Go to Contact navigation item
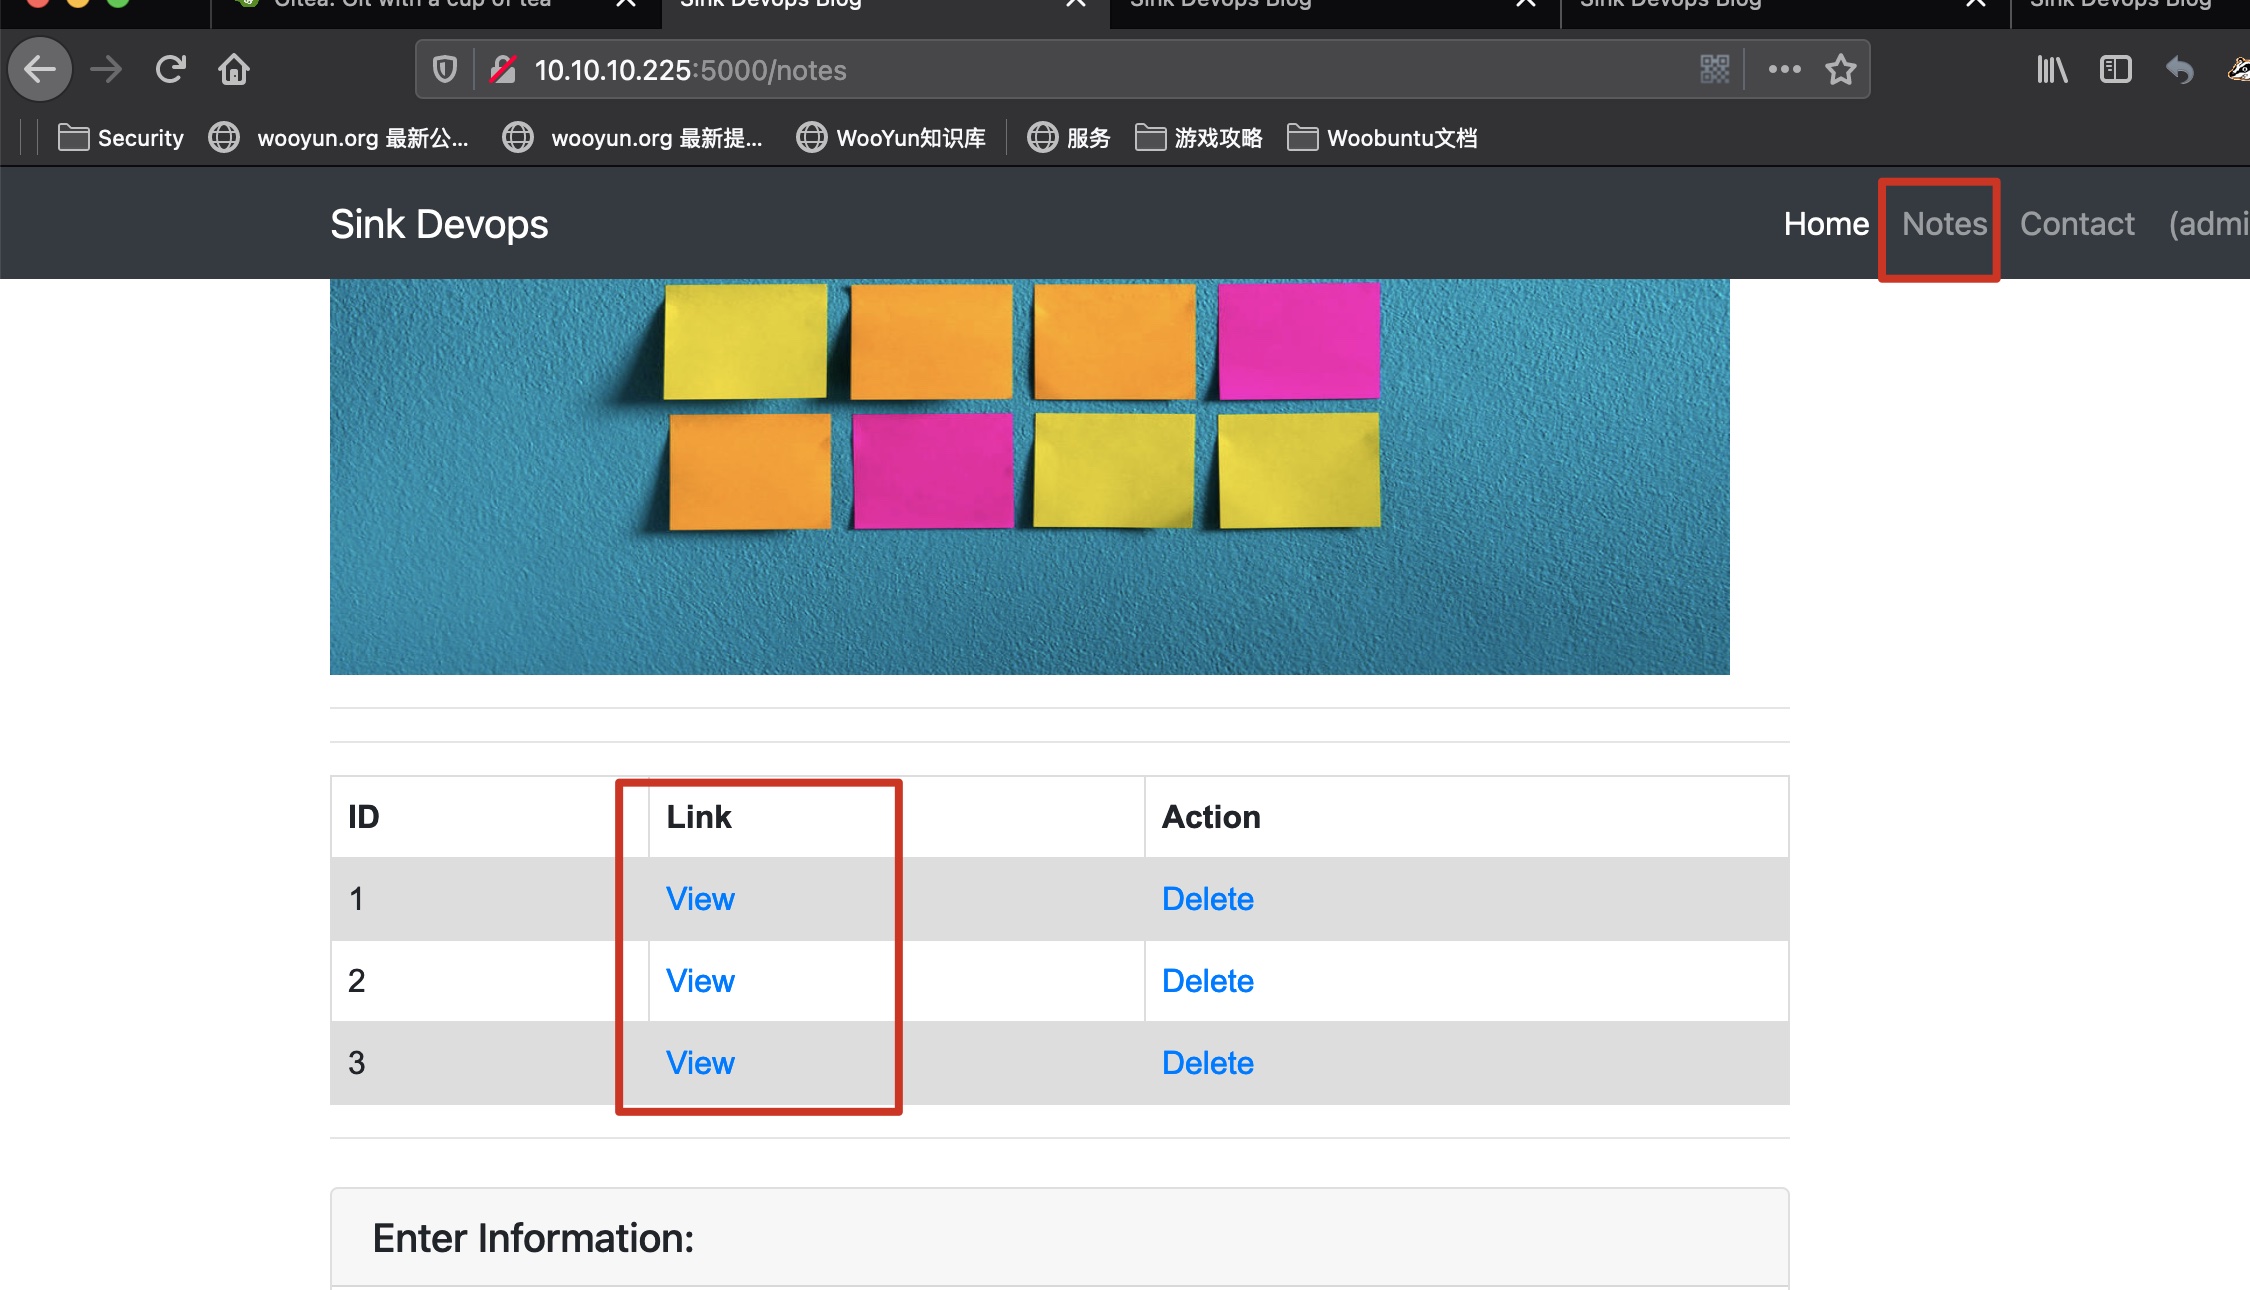This screenshot has height=1290, width=2250. pyautogui.click(x=2077, y=224)
